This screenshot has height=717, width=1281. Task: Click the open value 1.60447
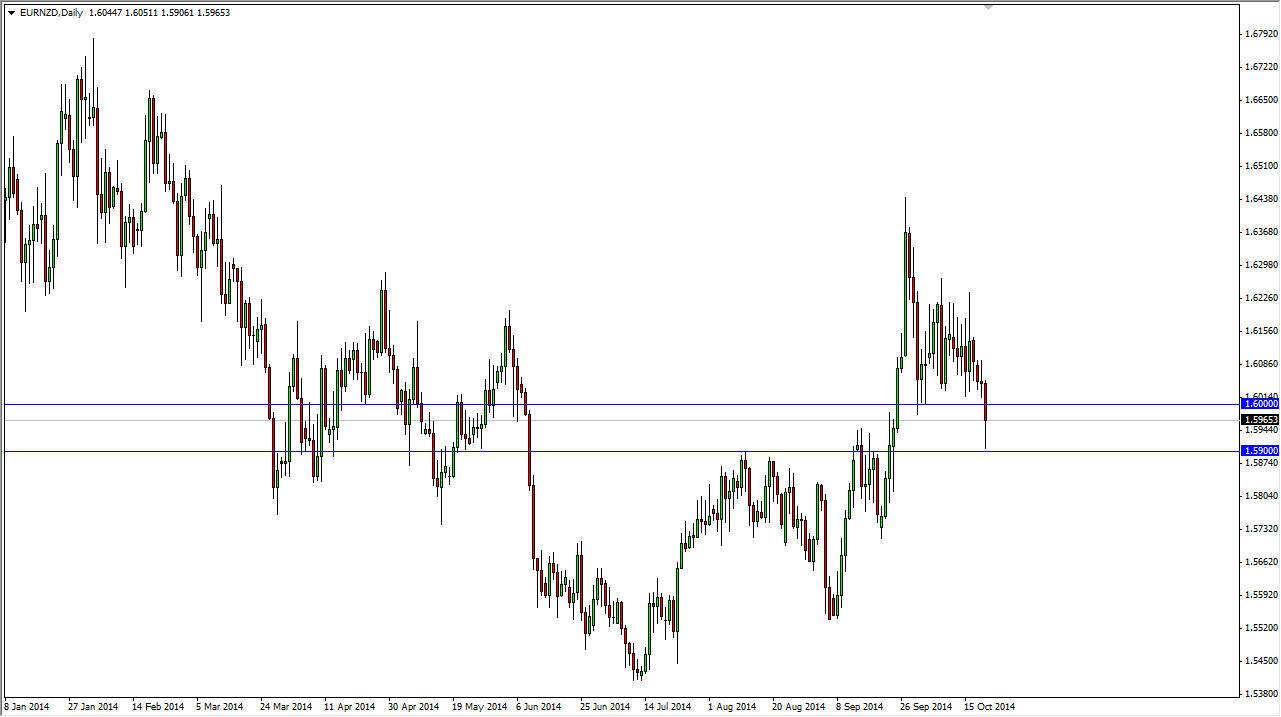pos(105,12)
